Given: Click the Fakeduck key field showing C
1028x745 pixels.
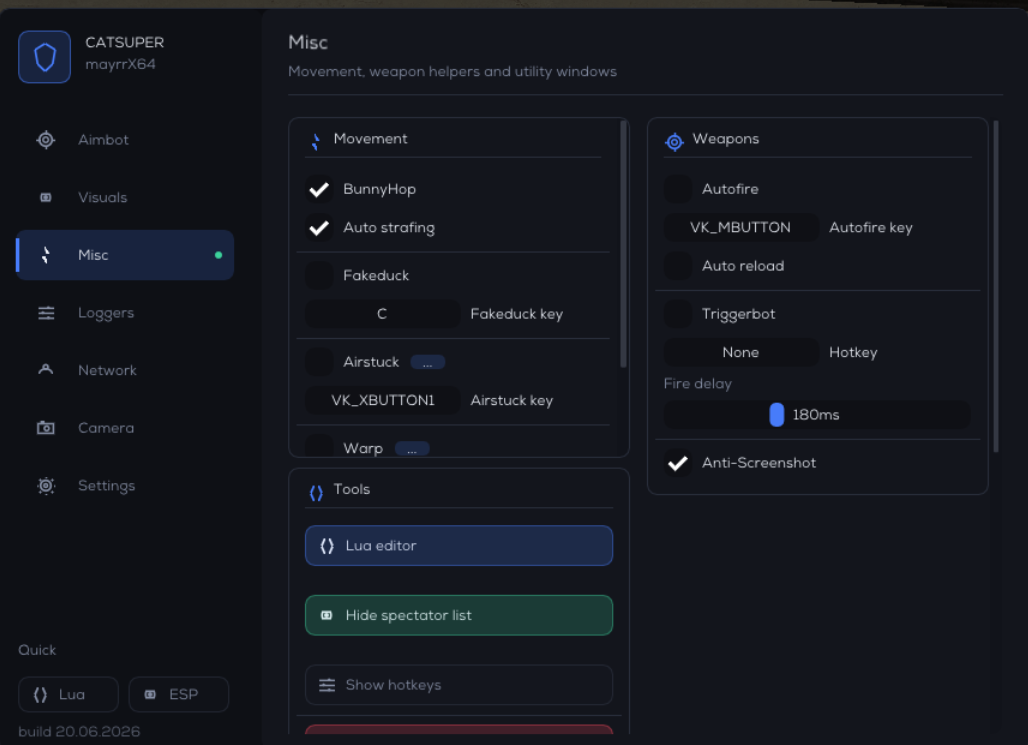Looking at the screenshot, I should (382, 314).
